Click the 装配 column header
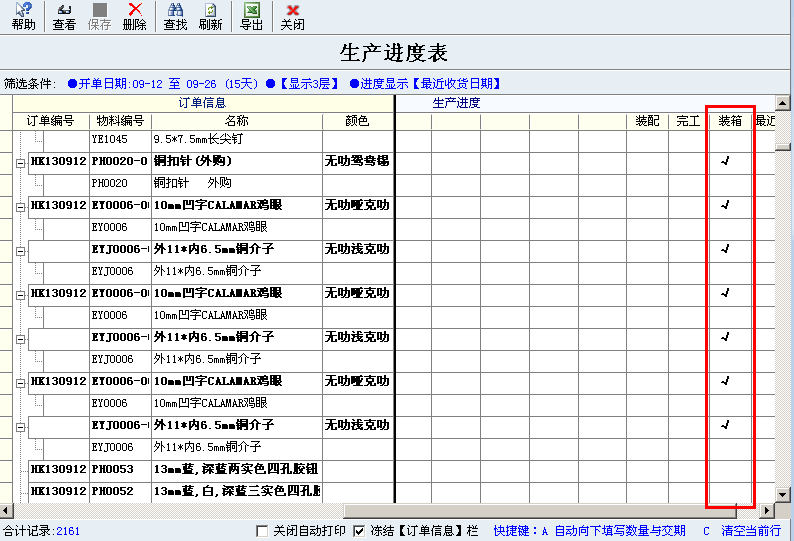 pos(647,121)
